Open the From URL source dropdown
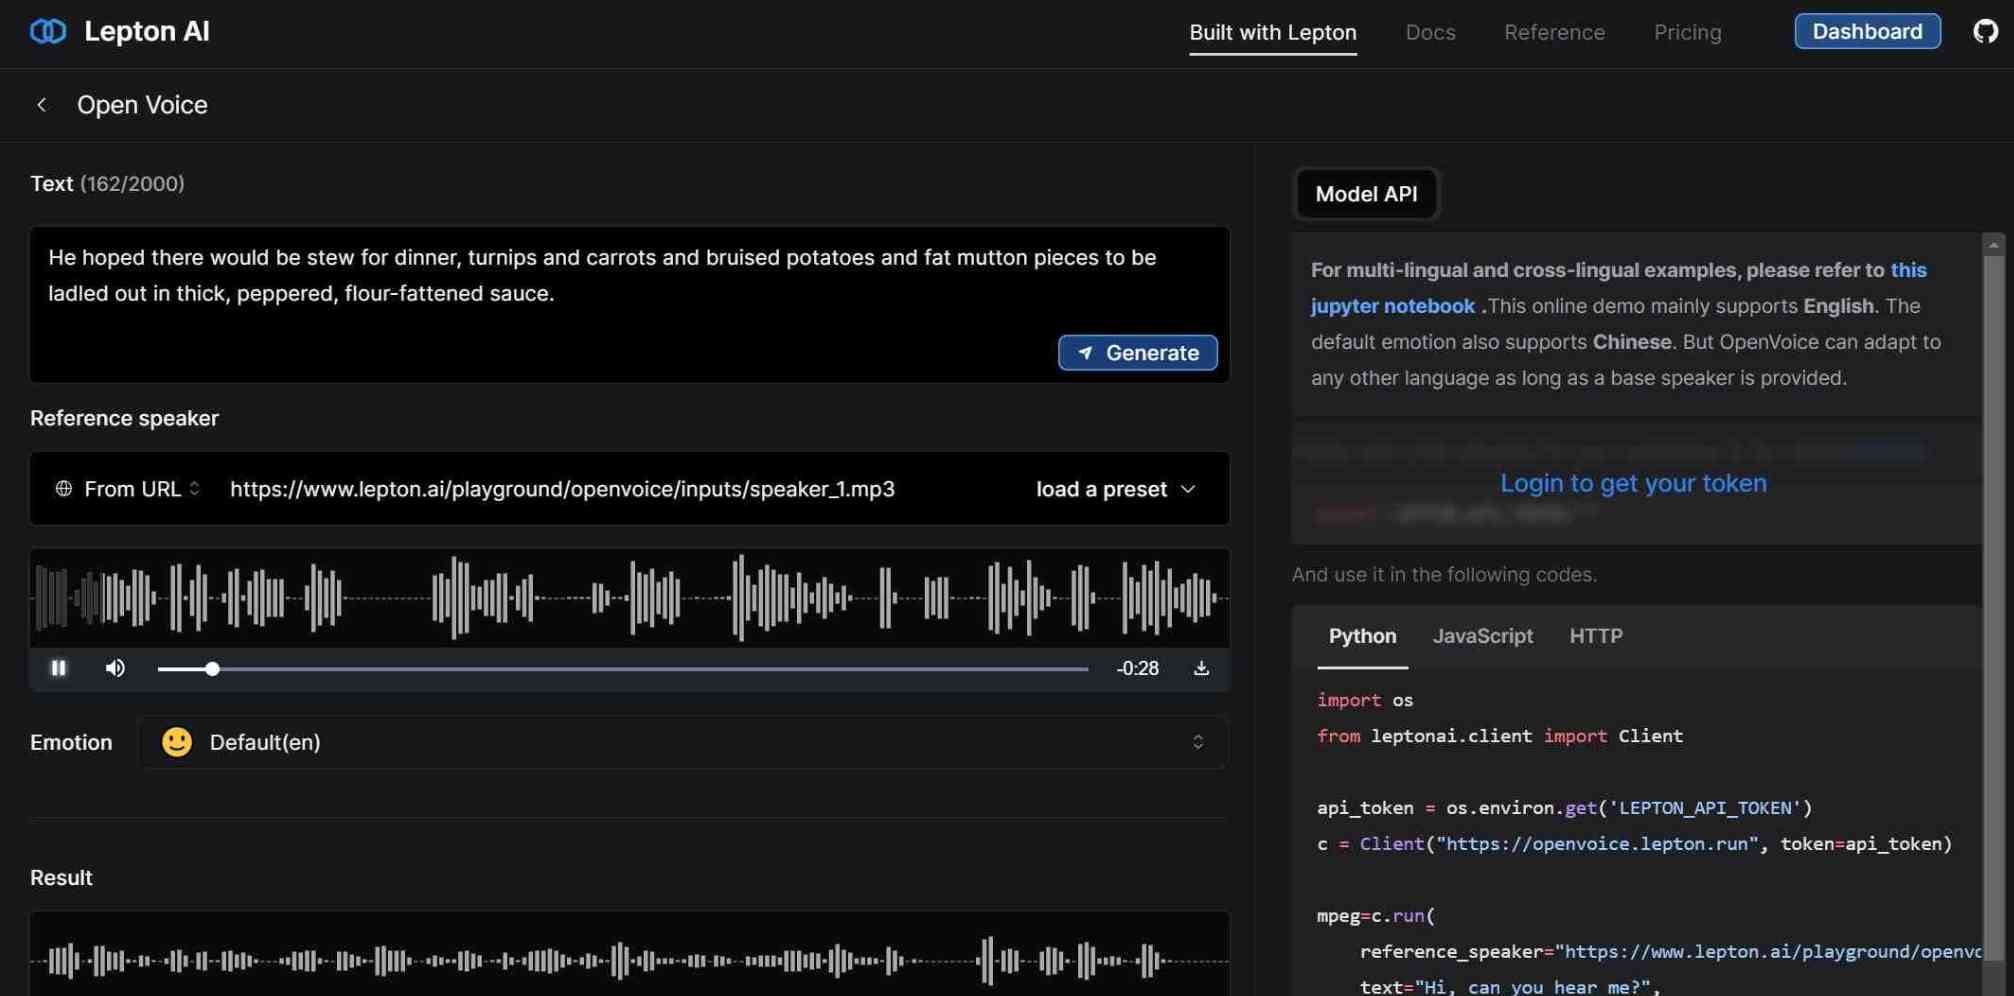 click(128, 488)
